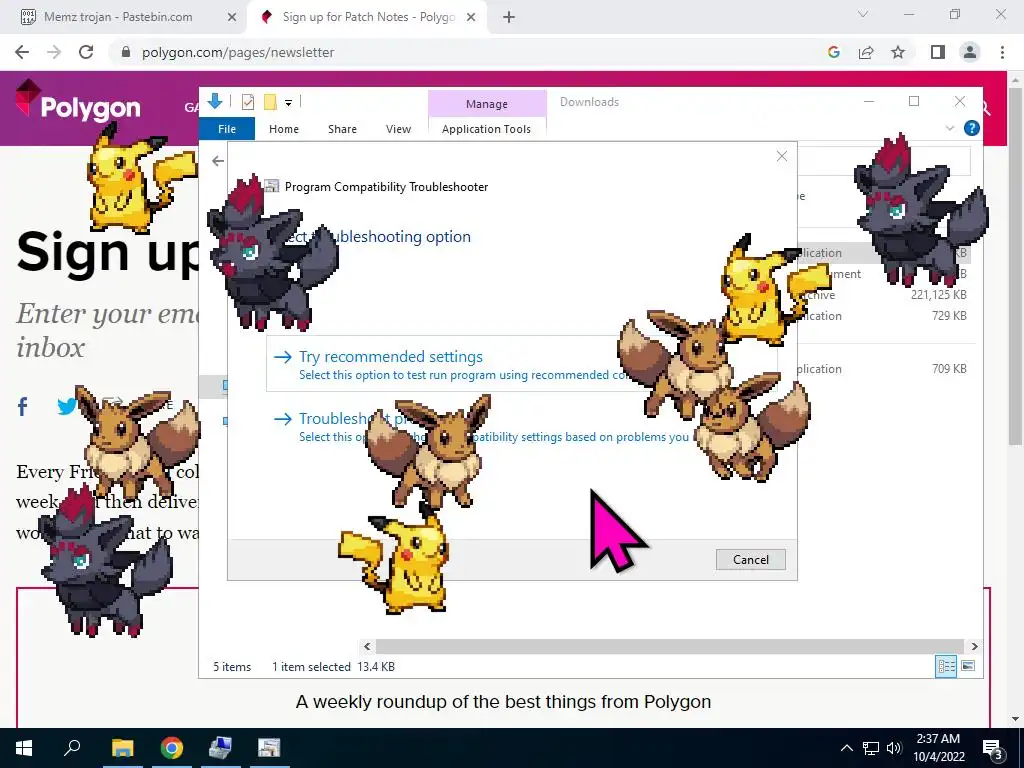Image resolution: width=1024 pixels, height=768 pixels.
Task: Open View ribbon tab in Explorer
Action: point(398,129)
